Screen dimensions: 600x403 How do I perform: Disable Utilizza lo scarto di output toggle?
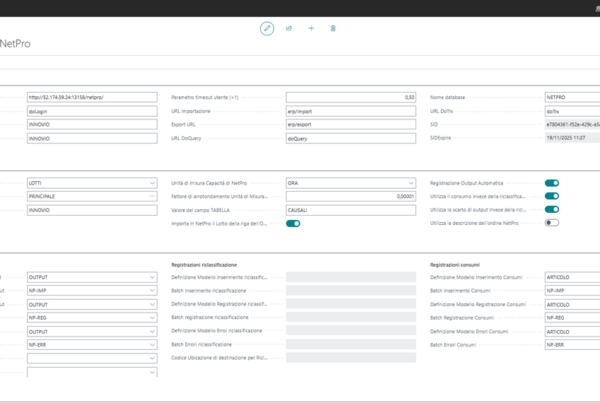pos(552,209)
